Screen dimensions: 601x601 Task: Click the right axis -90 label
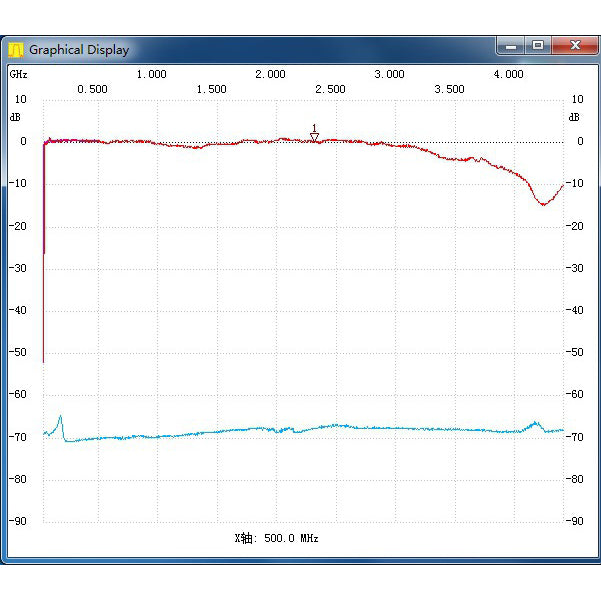click(x=576, y=521)
